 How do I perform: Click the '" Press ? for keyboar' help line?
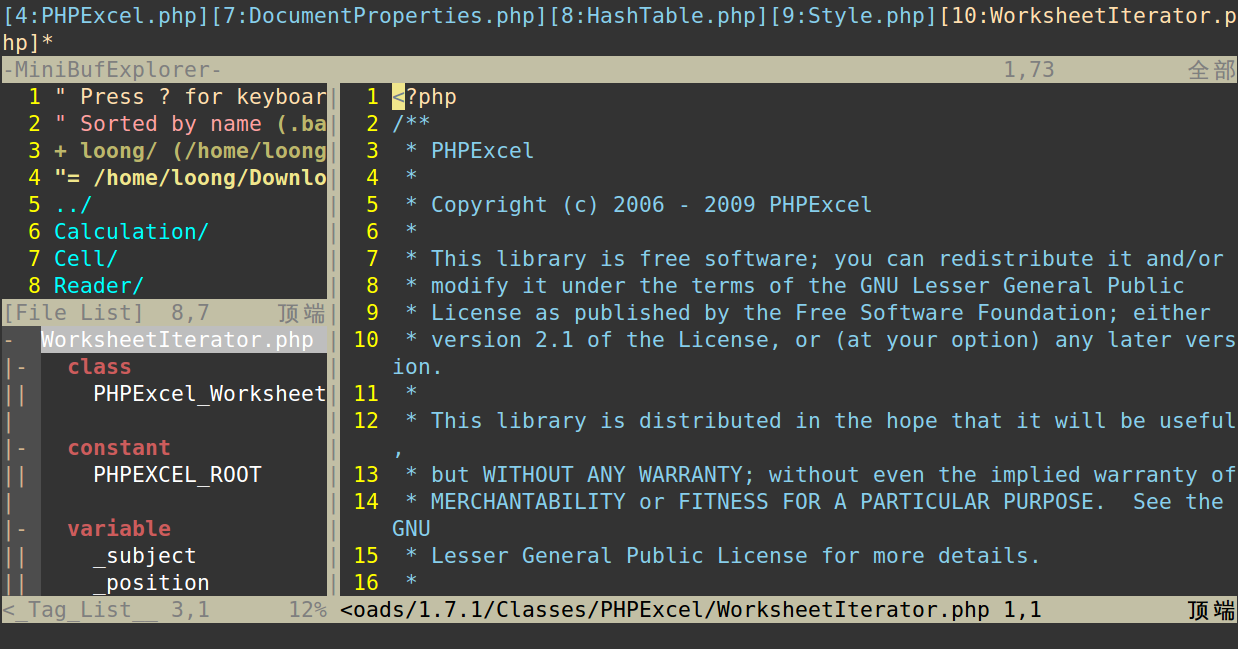click(x=190, y=97)
